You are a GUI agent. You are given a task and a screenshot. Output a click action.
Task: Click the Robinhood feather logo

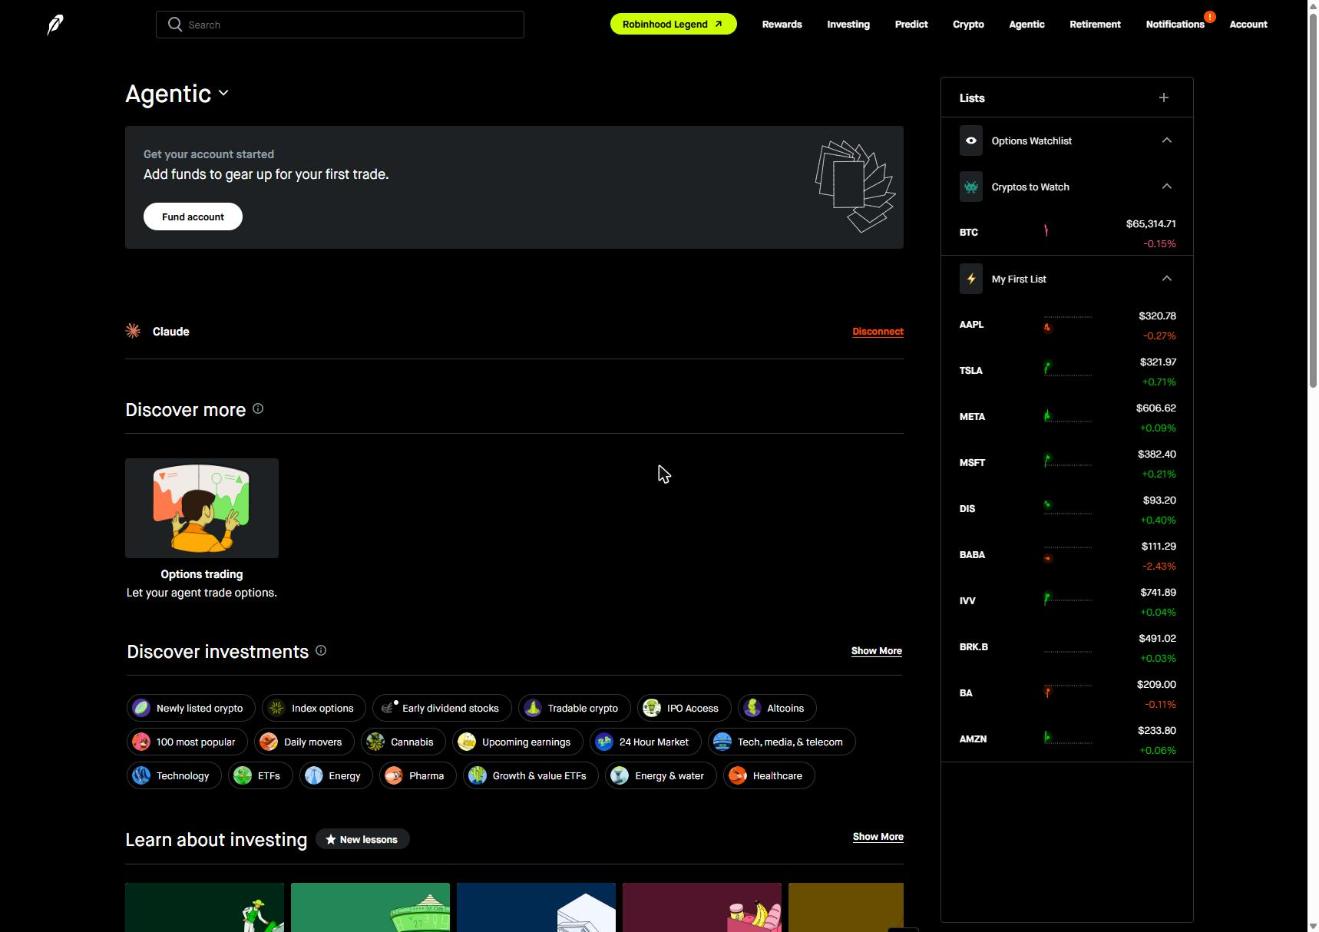(x=55, y=24)
